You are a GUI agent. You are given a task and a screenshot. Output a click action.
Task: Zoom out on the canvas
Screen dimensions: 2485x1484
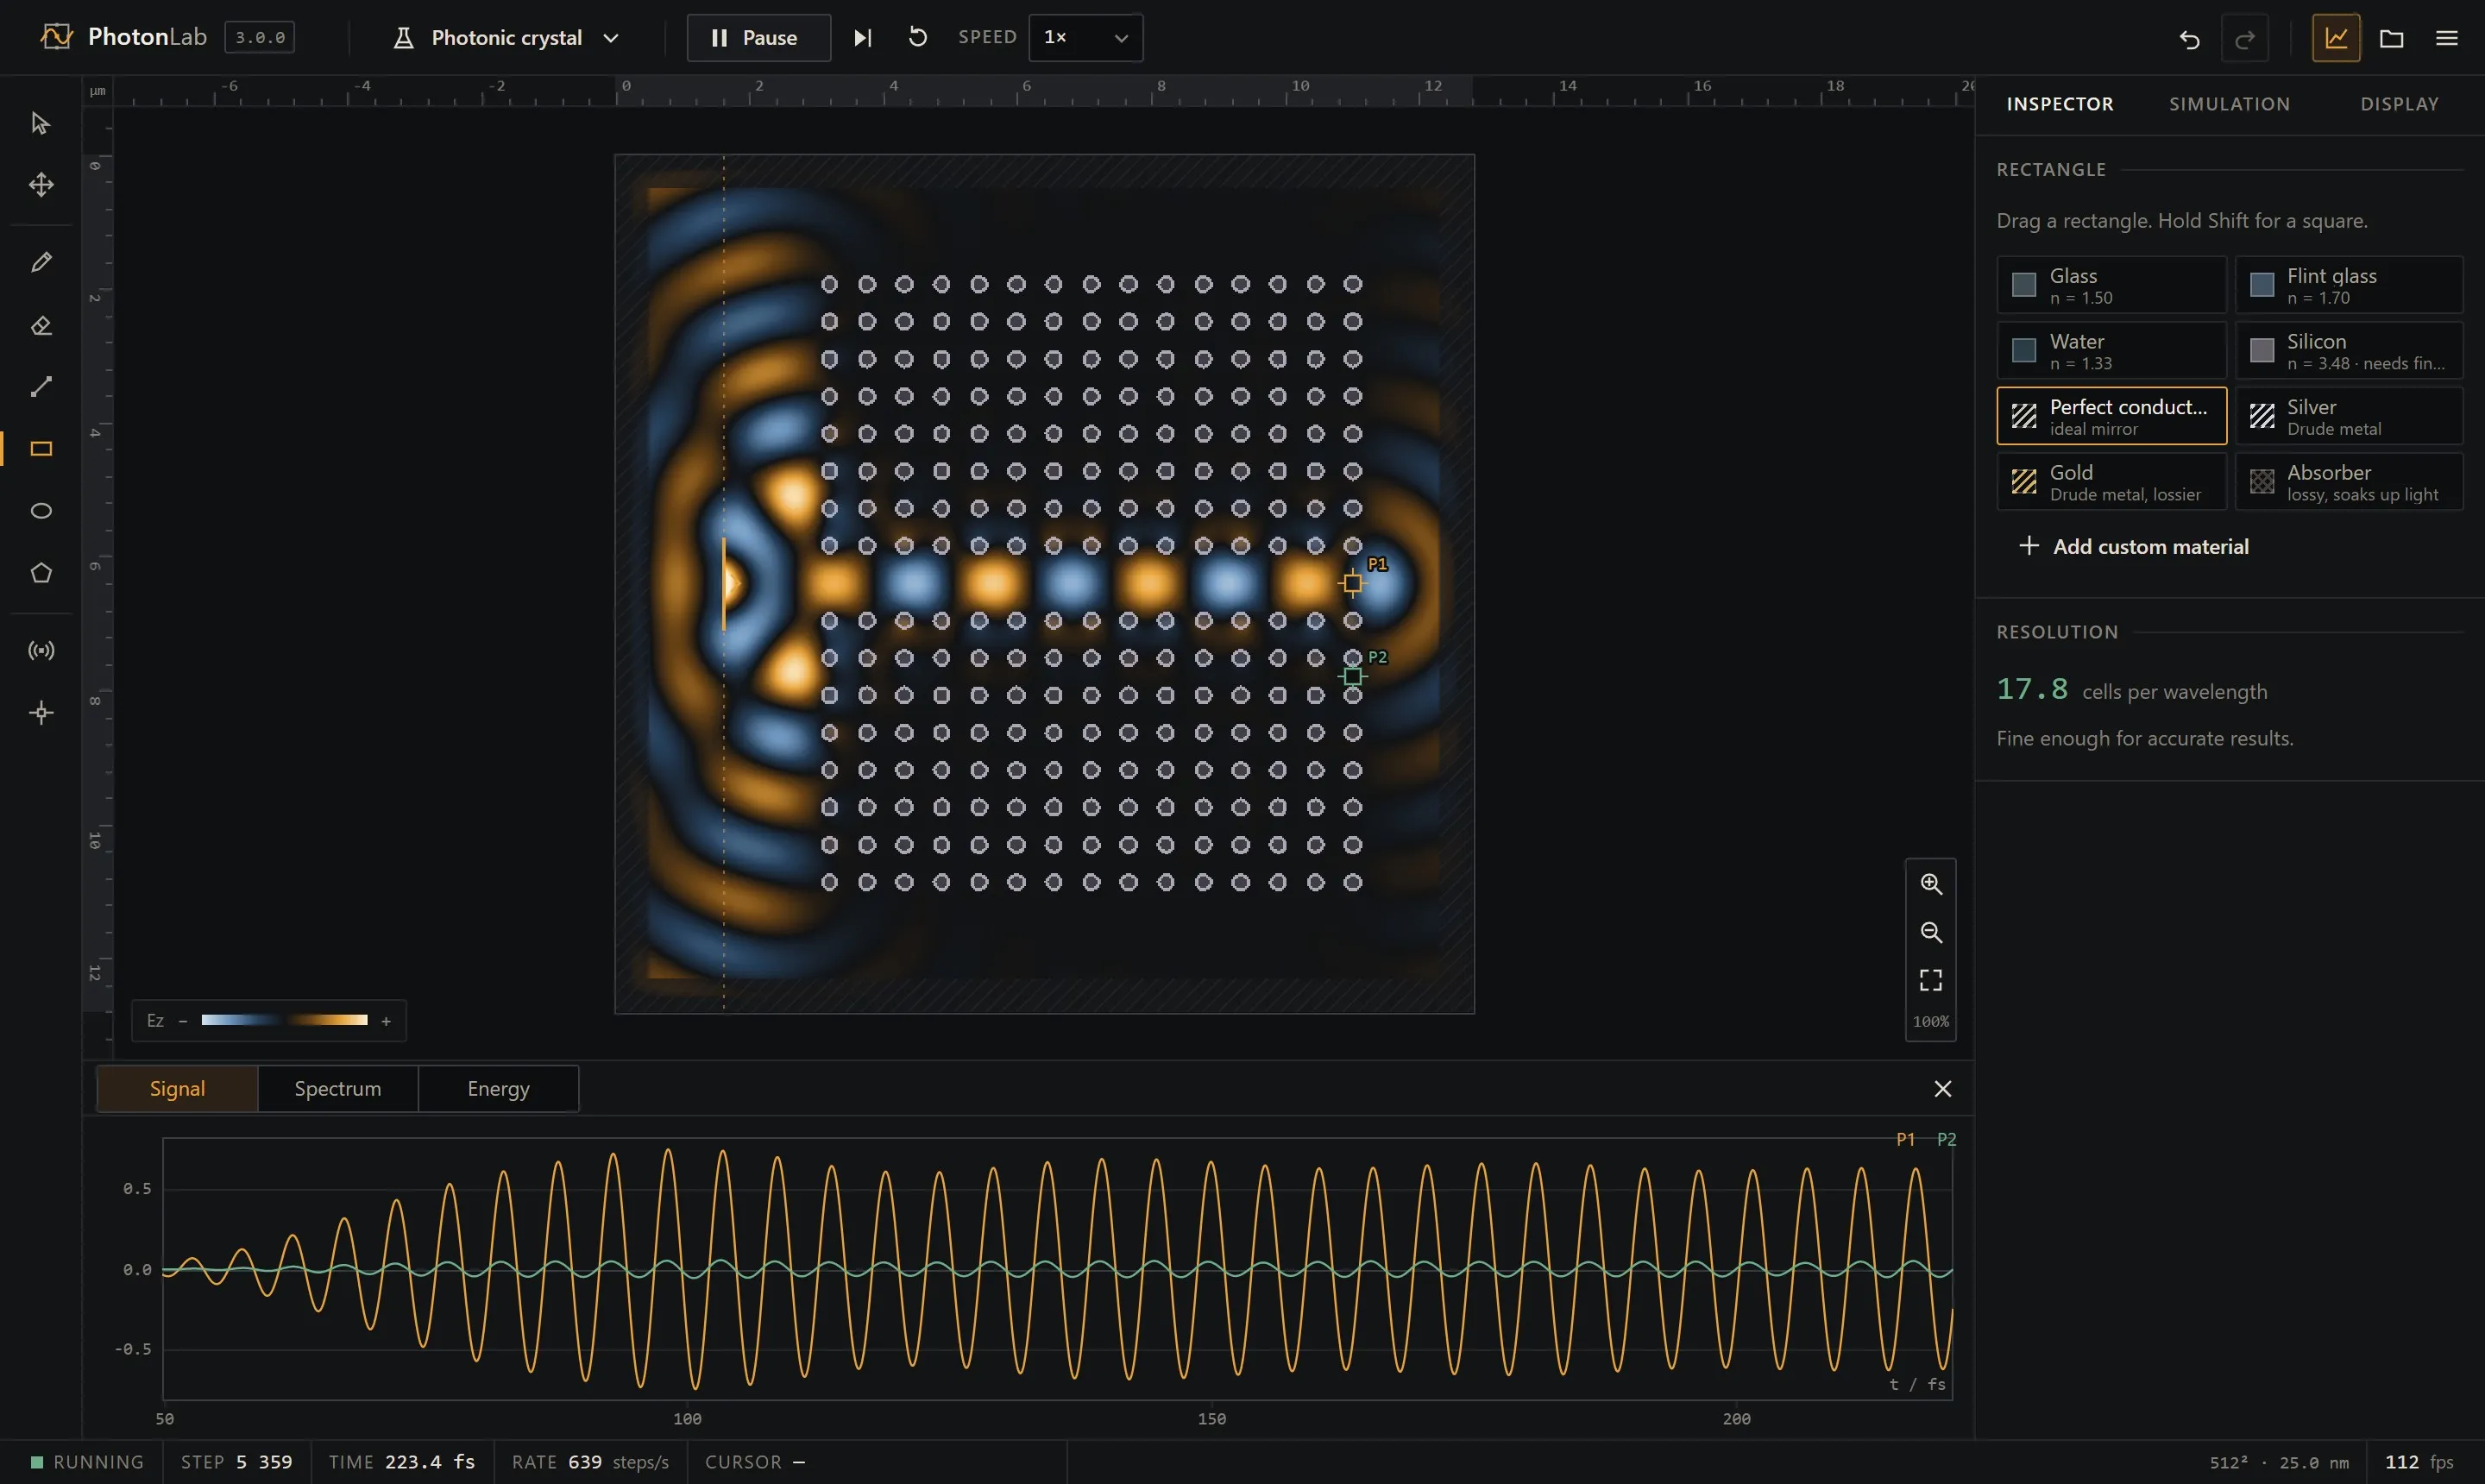pyautogui.click(x=1930, y=932)
